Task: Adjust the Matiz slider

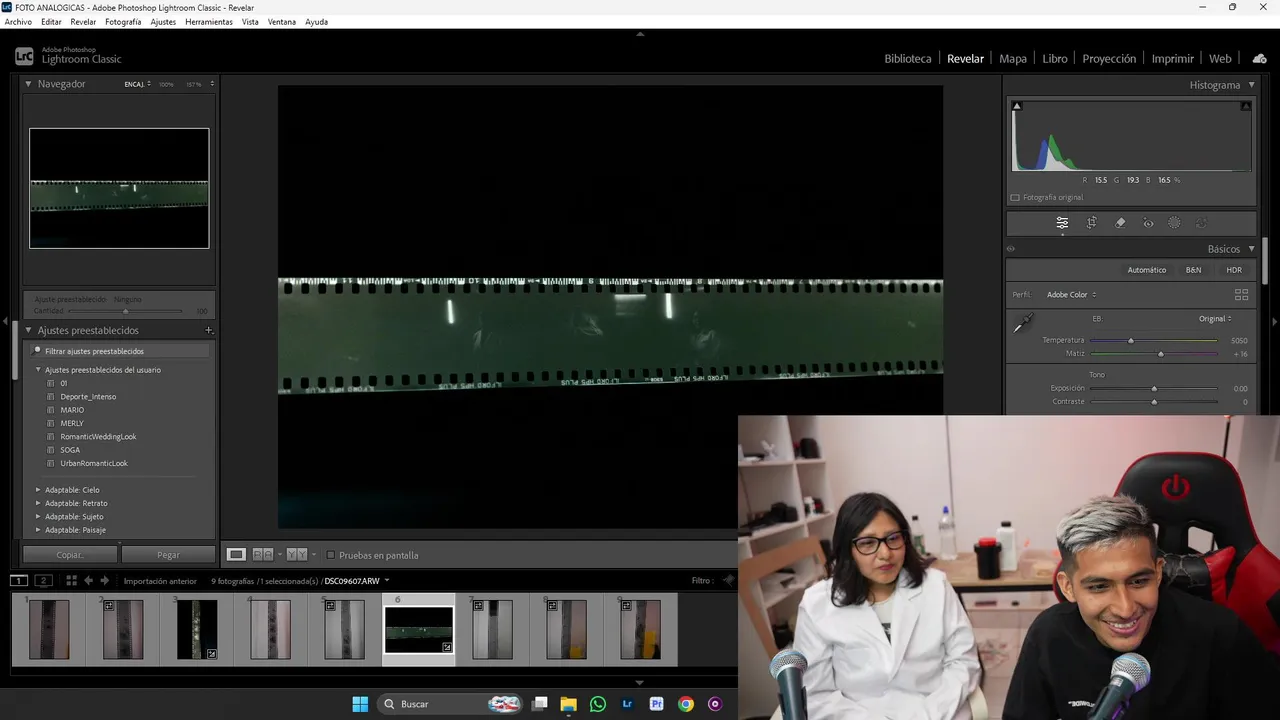Action: click(1160, 354)
